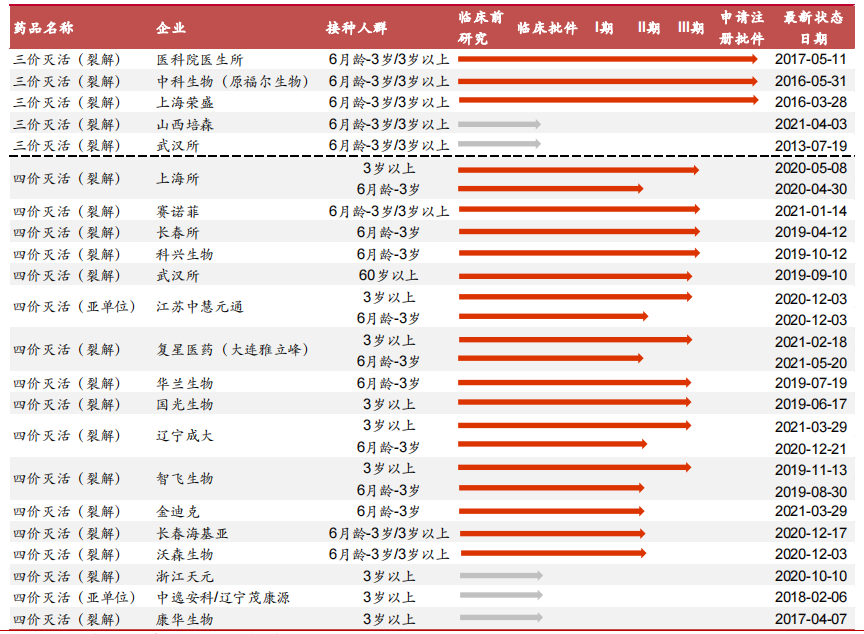The image size is (864, 634).
Task: Click the gray progress arrow for 山西培森
Action: 499,124
